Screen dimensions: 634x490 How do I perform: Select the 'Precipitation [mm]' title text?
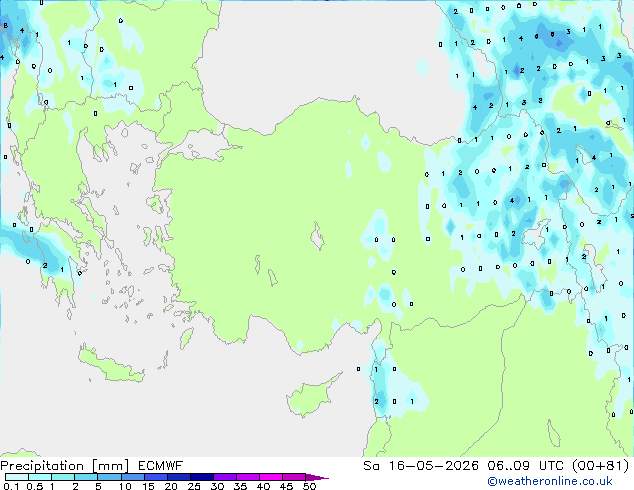pyautogui.click(x=65, y=466)
